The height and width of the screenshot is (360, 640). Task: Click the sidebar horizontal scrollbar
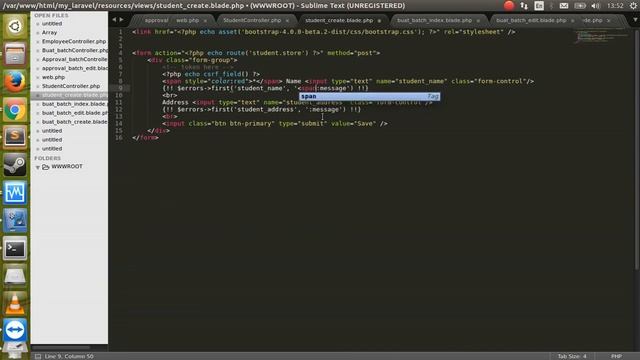pyautogui.click(x=61, y=348)
